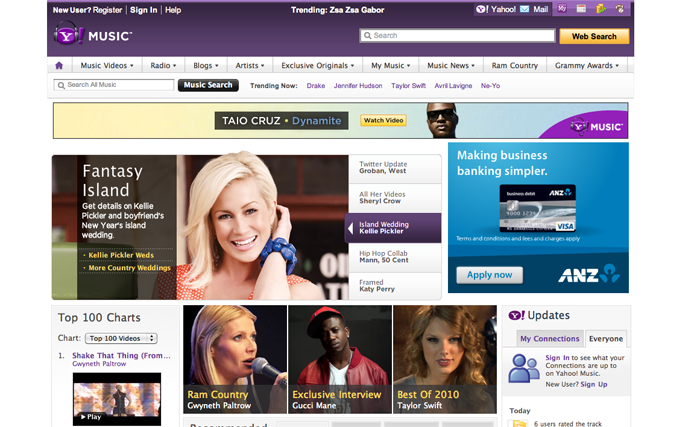Image resolution: width=700 pixels, height=427 pixels.
Task: Click the trending Ne-Yo link
Action: [490, 86]
